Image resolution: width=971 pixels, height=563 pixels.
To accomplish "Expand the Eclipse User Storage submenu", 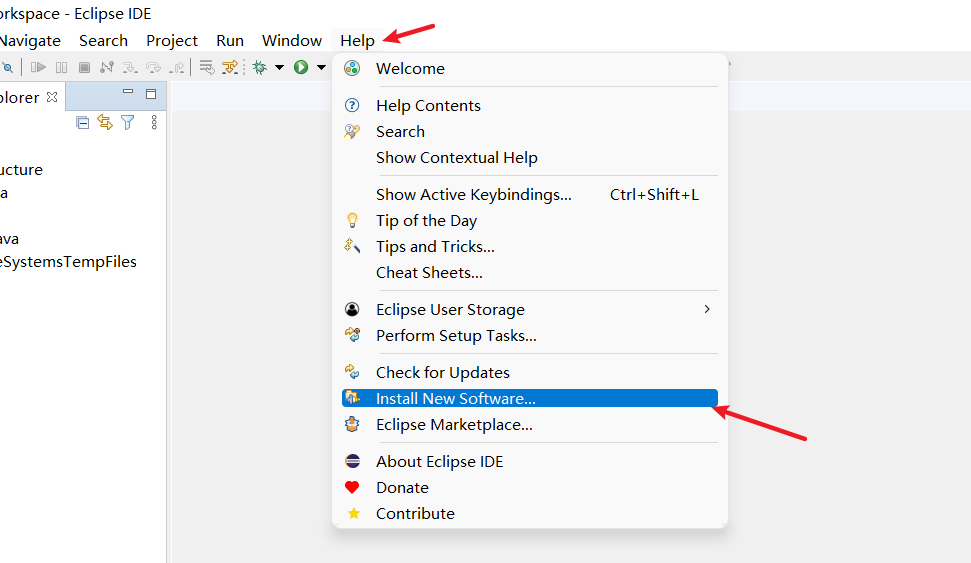I will coord(707,309).
